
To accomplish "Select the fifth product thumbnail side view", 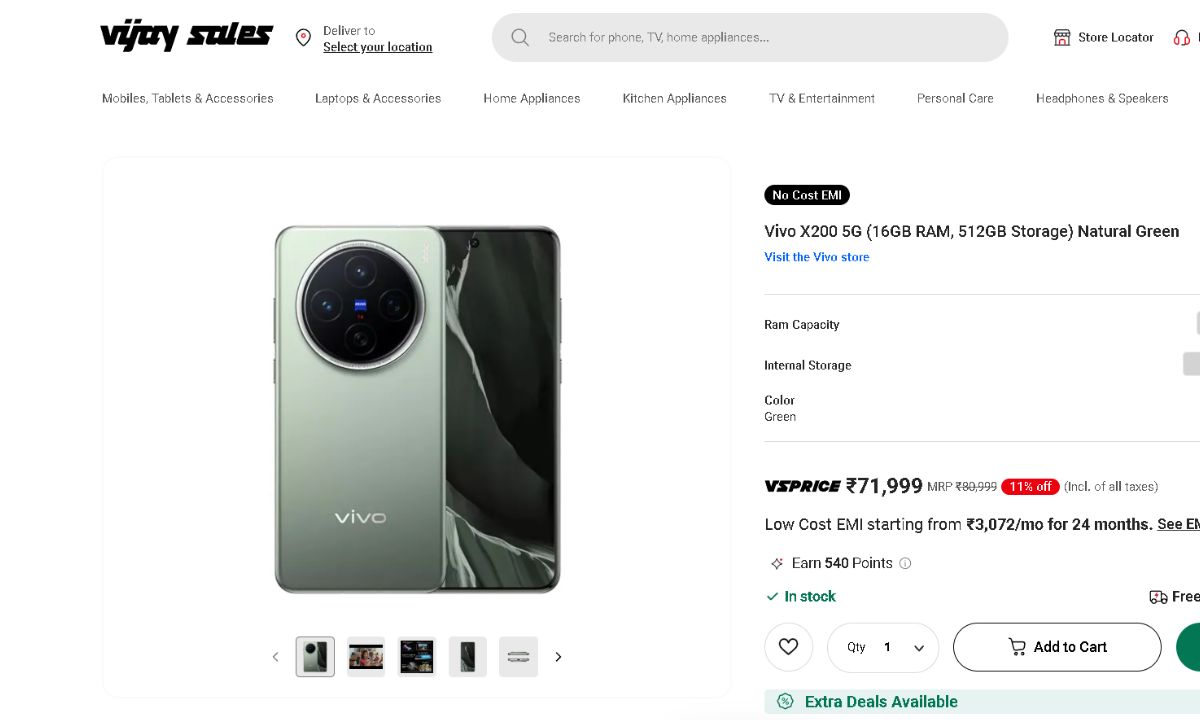I will tap(518, 657).
